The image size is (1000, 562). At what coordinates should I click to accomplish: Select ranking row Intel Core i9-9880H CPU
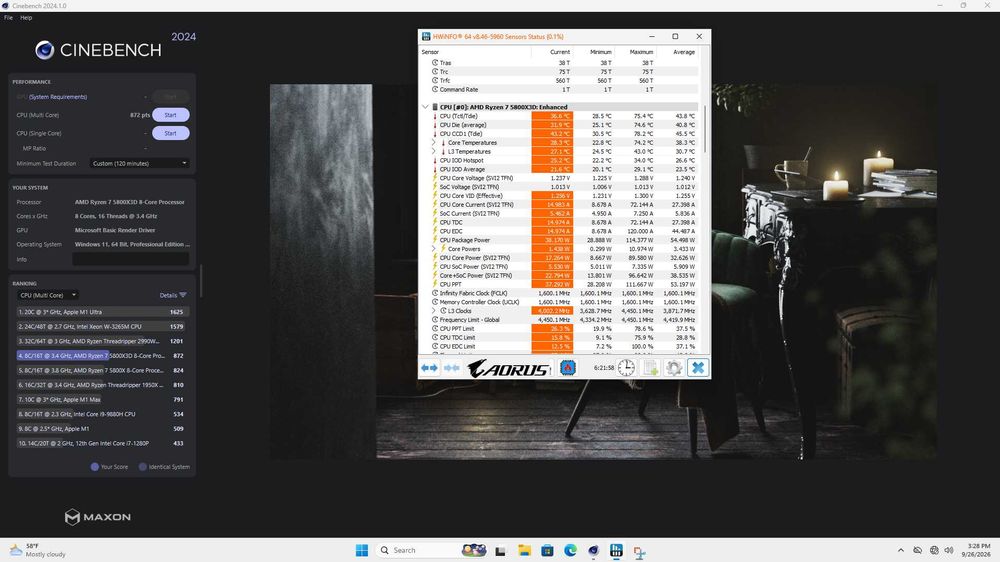pyautogui.click(x=101, y=414)
